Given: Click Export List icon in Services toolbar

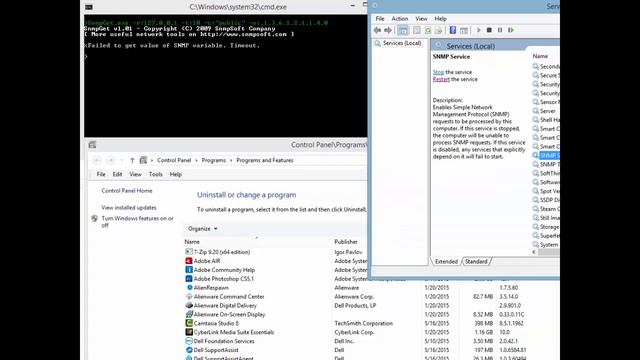Looking at the screenshot, I should pos(438,30).
